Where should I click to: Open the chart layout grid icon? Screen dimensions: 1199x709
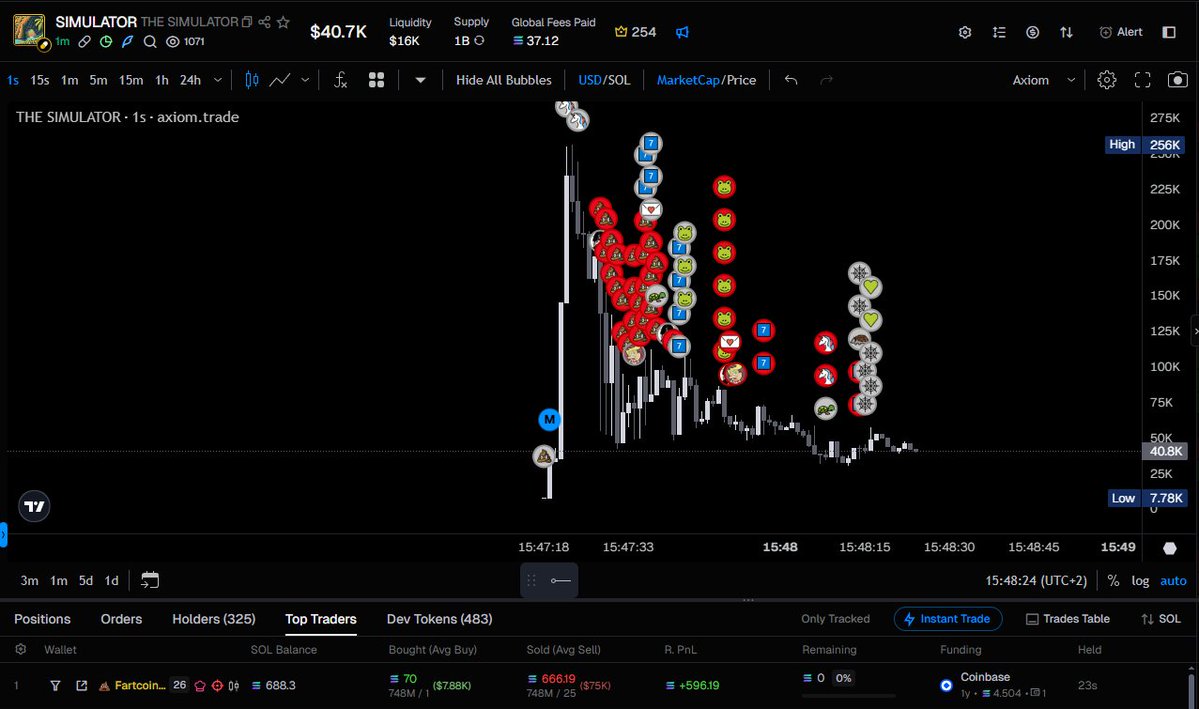coord(376,80)
